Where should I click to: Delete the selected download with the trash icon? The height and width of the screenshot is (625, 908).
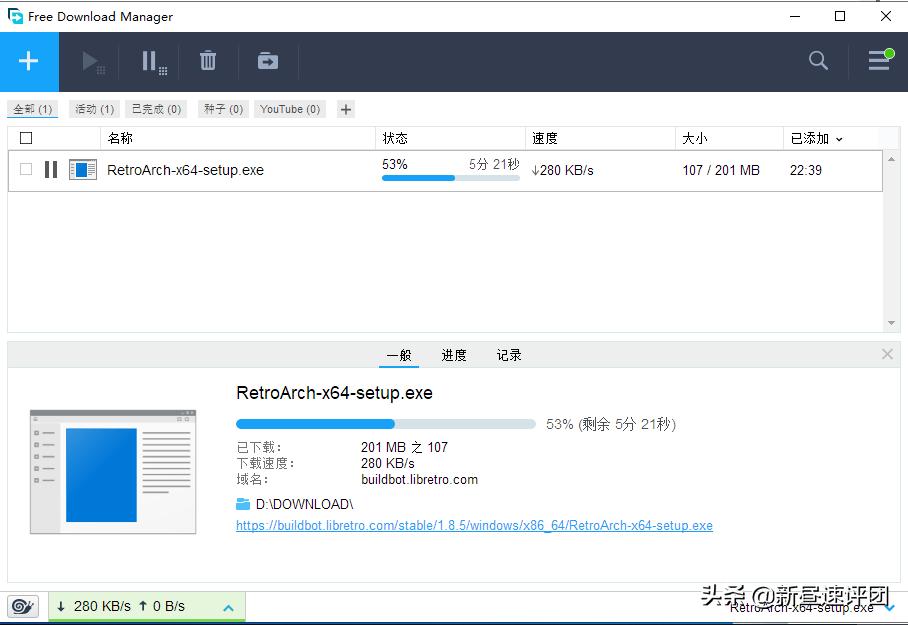(208, 61)
